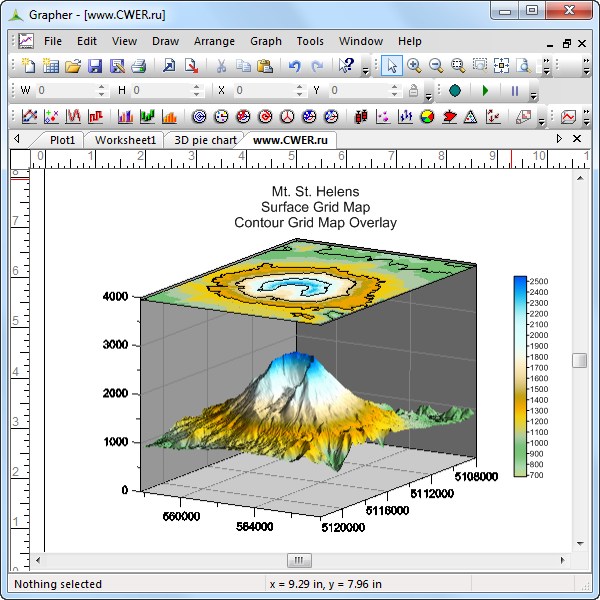Image resolution: width=600 pixels, height=600 pixels.
Task: Insert a step plot using red step icon
Action: click(x=96, y=117)
